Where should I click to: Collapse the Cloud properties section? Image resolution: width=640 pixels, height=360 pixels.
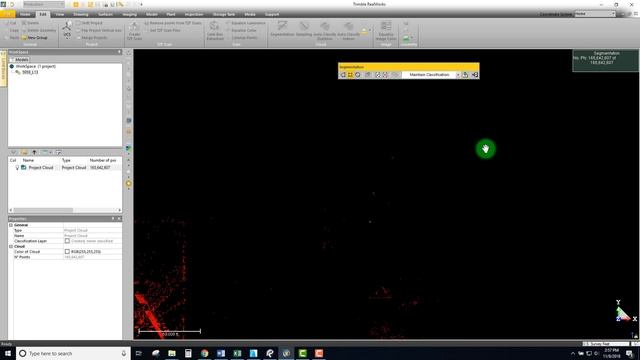point(11,247)
